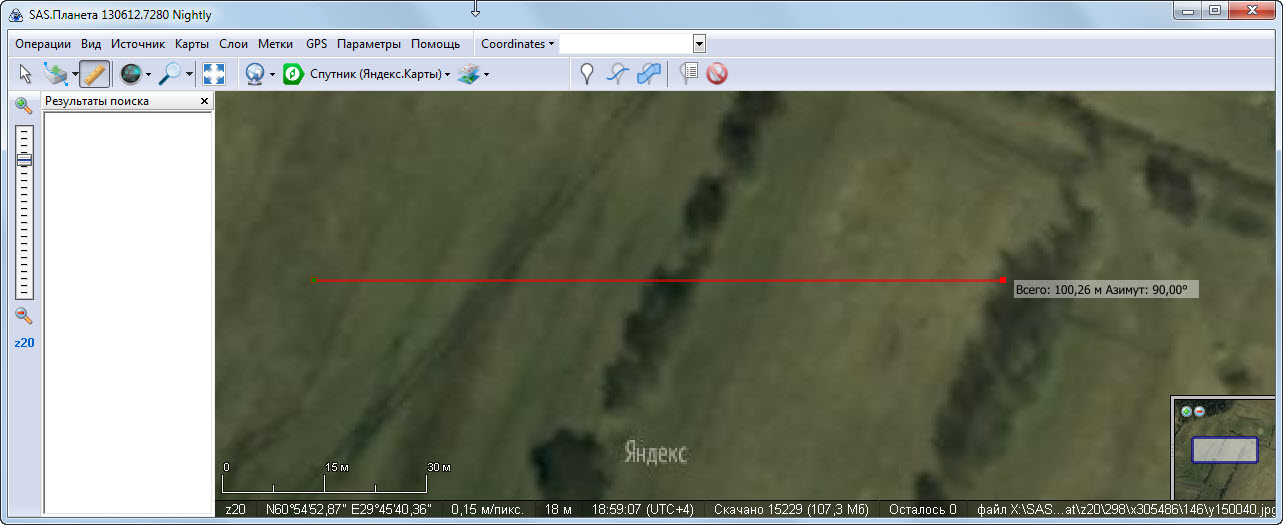Click the add path tool icon
Viewport: 1283px width, 525px height.
[618, 74]
